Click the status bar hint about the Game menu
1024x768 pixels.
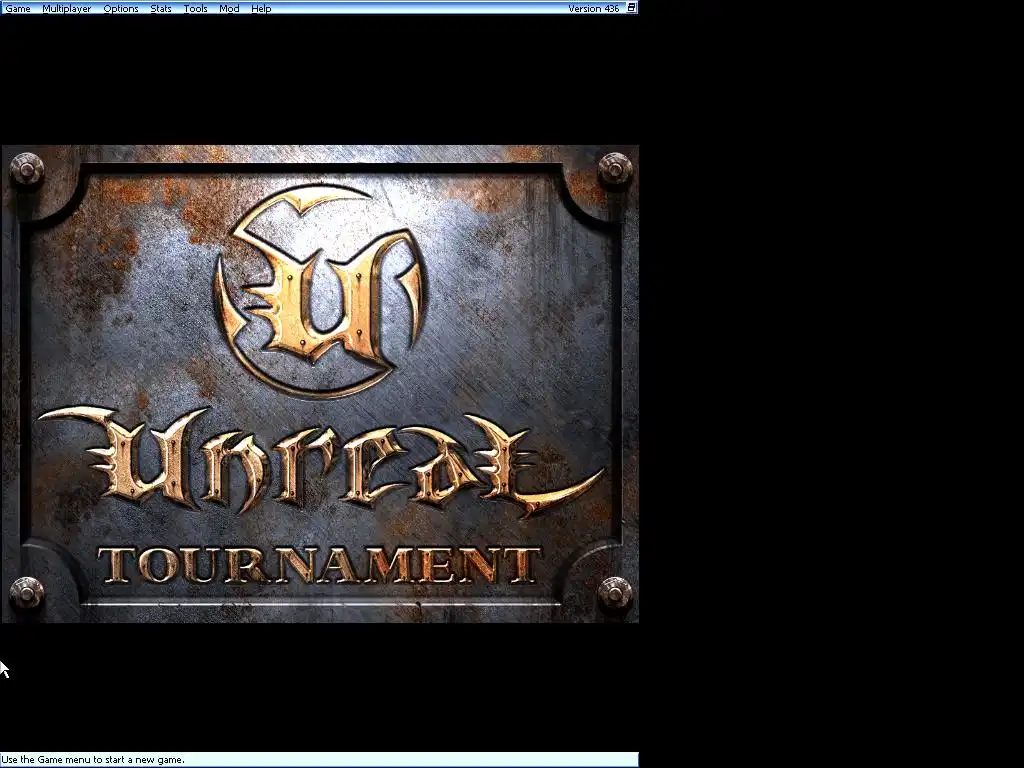click(x=93, y=760)
